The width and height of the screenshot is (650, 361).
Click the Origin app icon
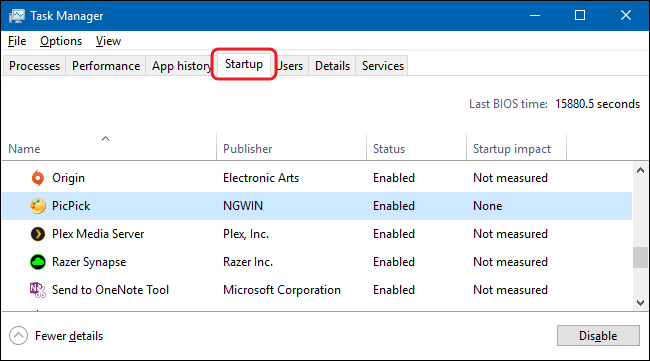click(x=38, y=178)
